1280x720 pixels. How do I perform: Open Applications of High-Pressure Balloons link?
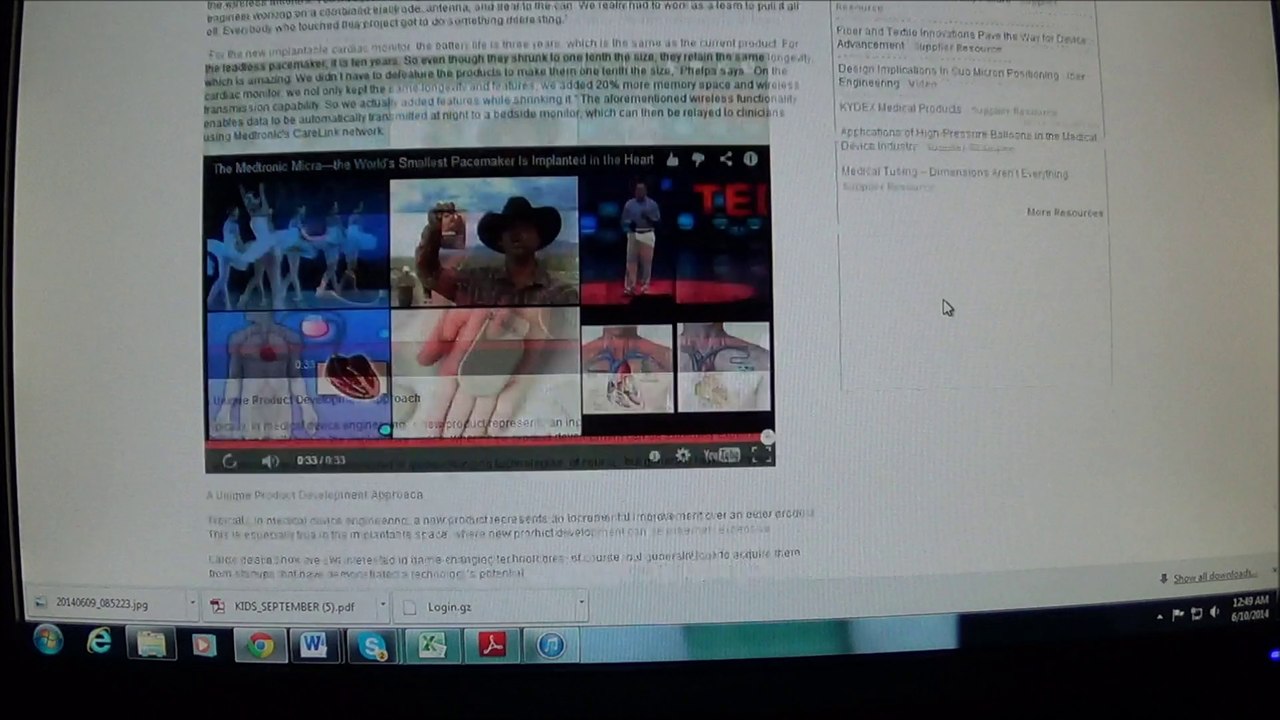click(x=968, y=140)
